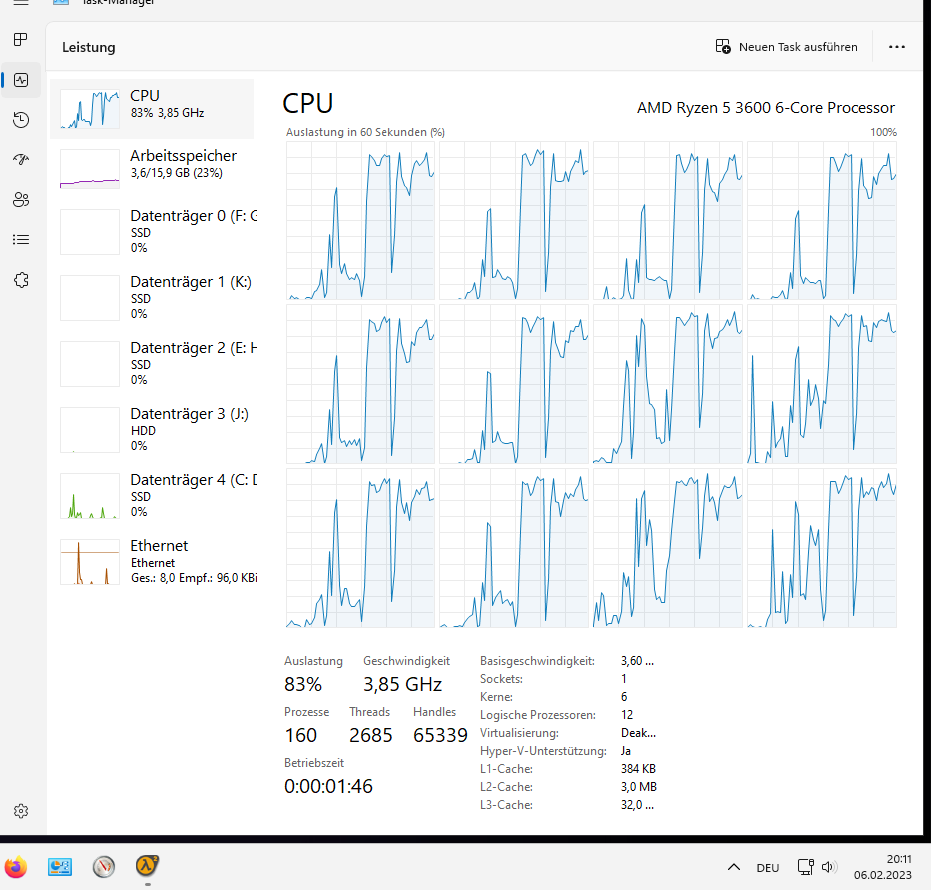Click AMD Ryzen 5 3600 processor name

point(765,107)
